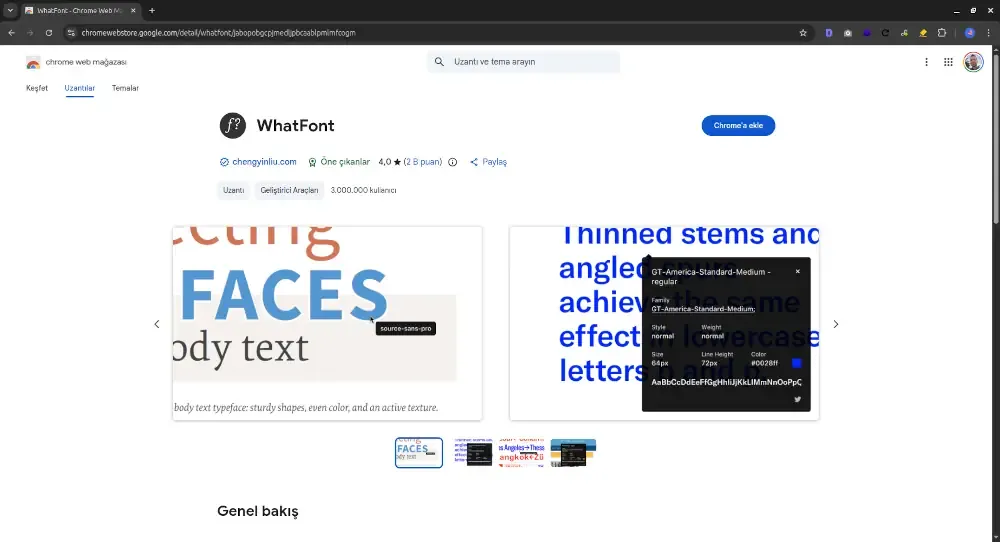
Task: Open the 2 B puan ratings link
Action: click(x=423, y=162)
